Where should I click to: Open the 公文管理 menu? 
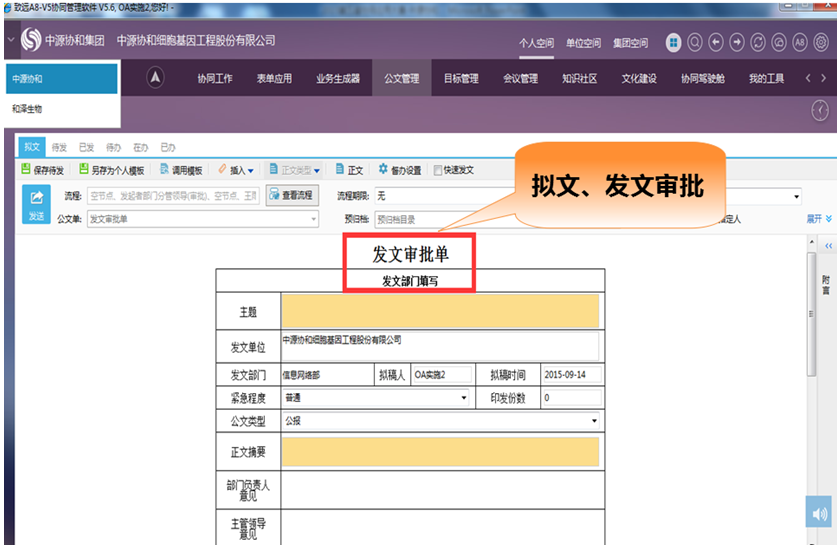click(402, 79)
